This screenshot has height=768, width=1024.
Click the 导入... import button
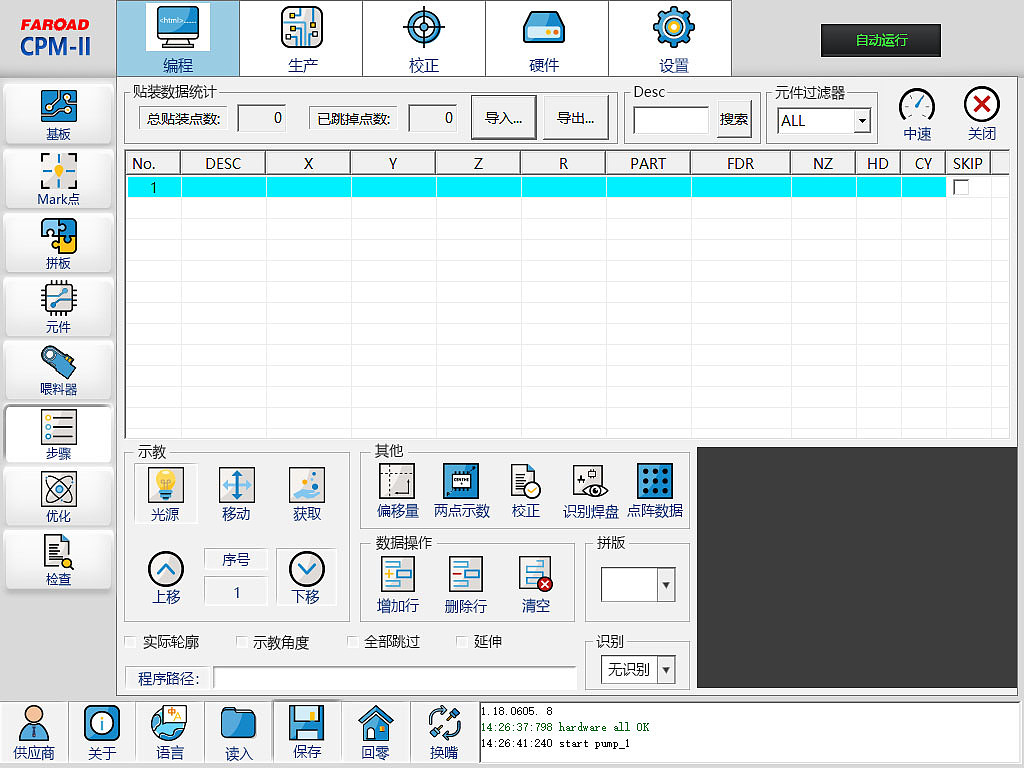[504, 118]
